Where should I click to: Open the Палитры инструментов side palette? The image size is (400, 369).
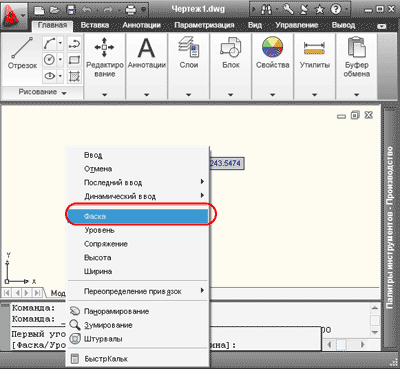click(x=389, y=227)
